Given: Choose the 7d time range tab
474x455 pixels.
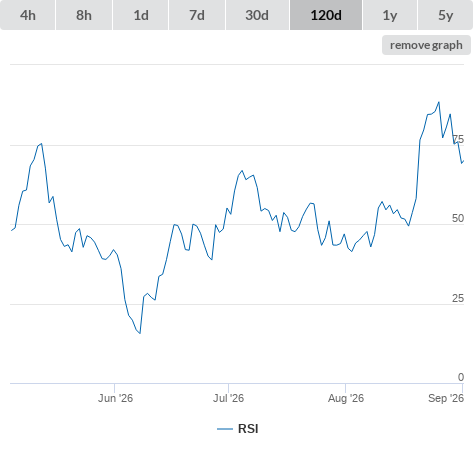Looking at the screenshot, I should [x=197, y=15].
